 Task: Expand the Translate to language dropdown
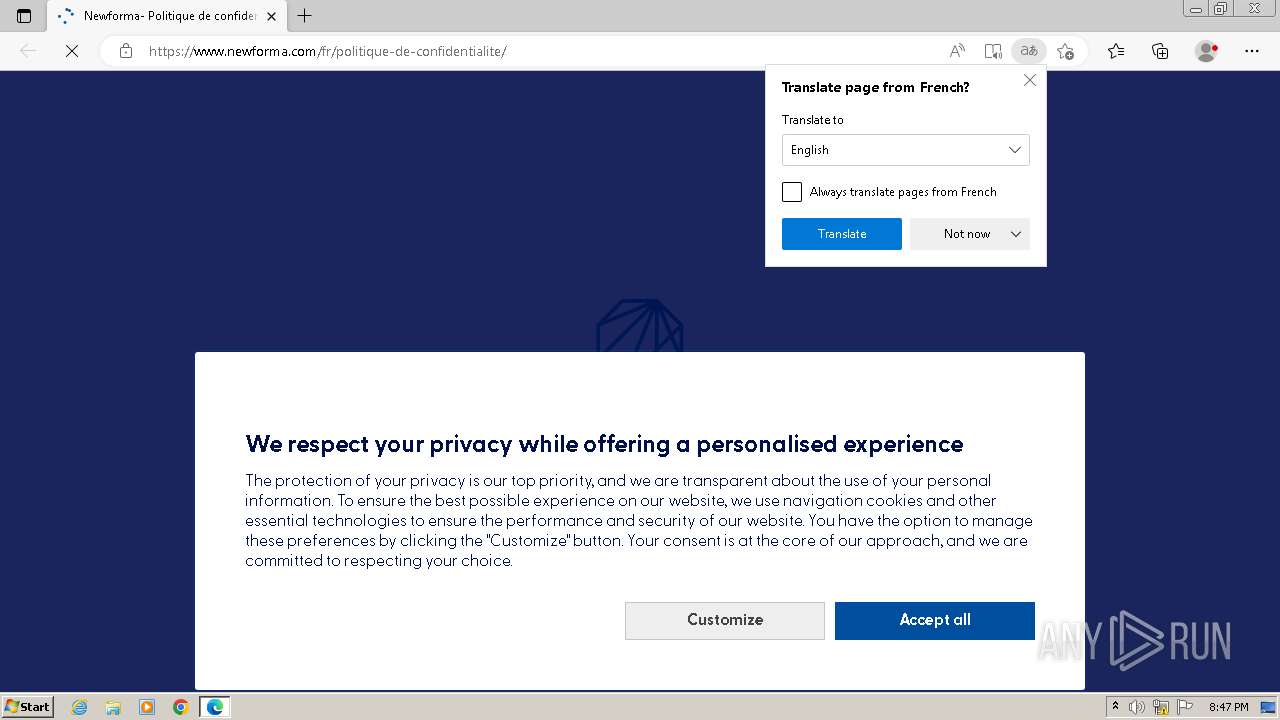pos(905,150)
